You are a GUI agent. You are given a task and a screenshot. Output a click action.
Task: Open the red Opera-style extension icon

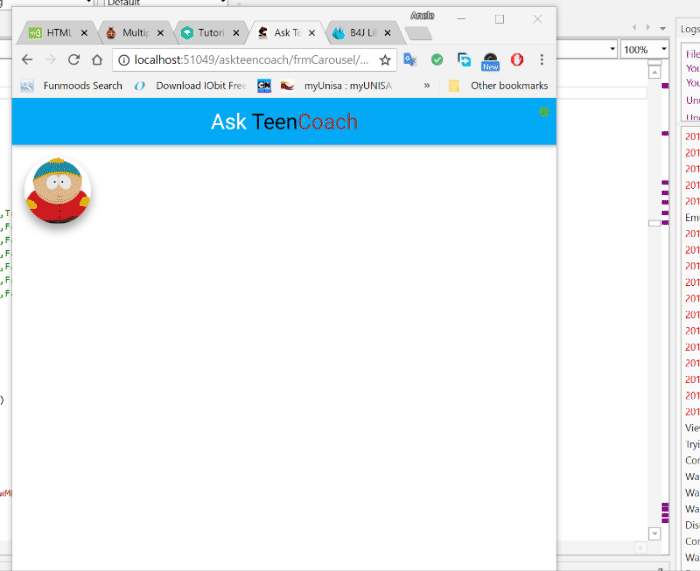click(517, 59)
